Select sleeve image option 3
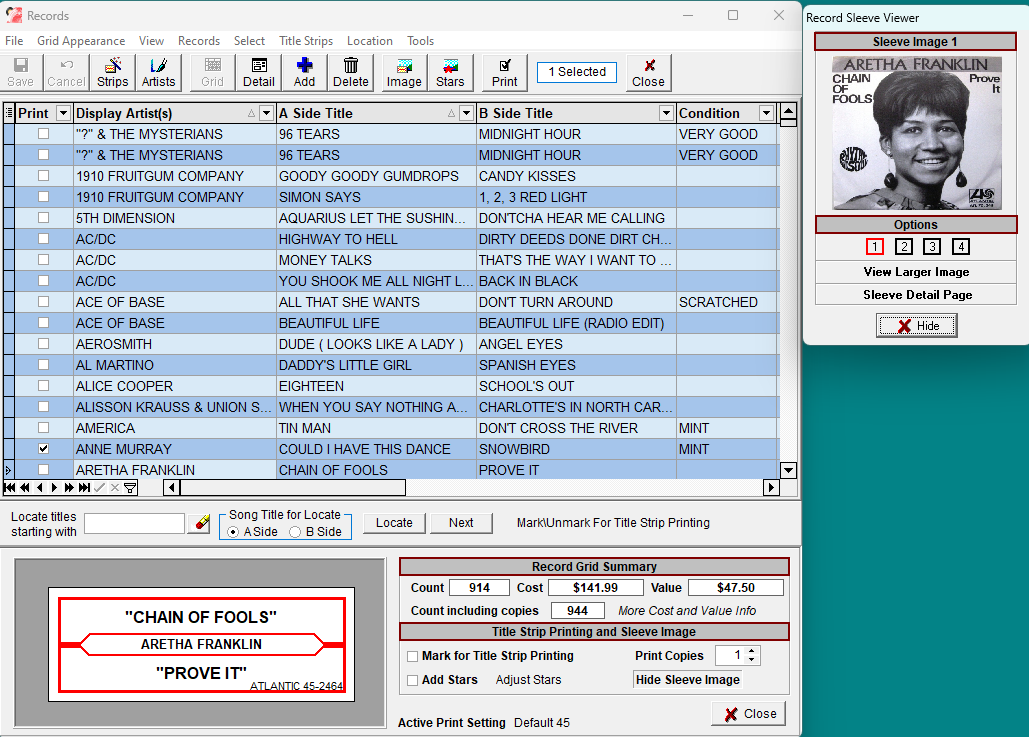 pos(932,247)
